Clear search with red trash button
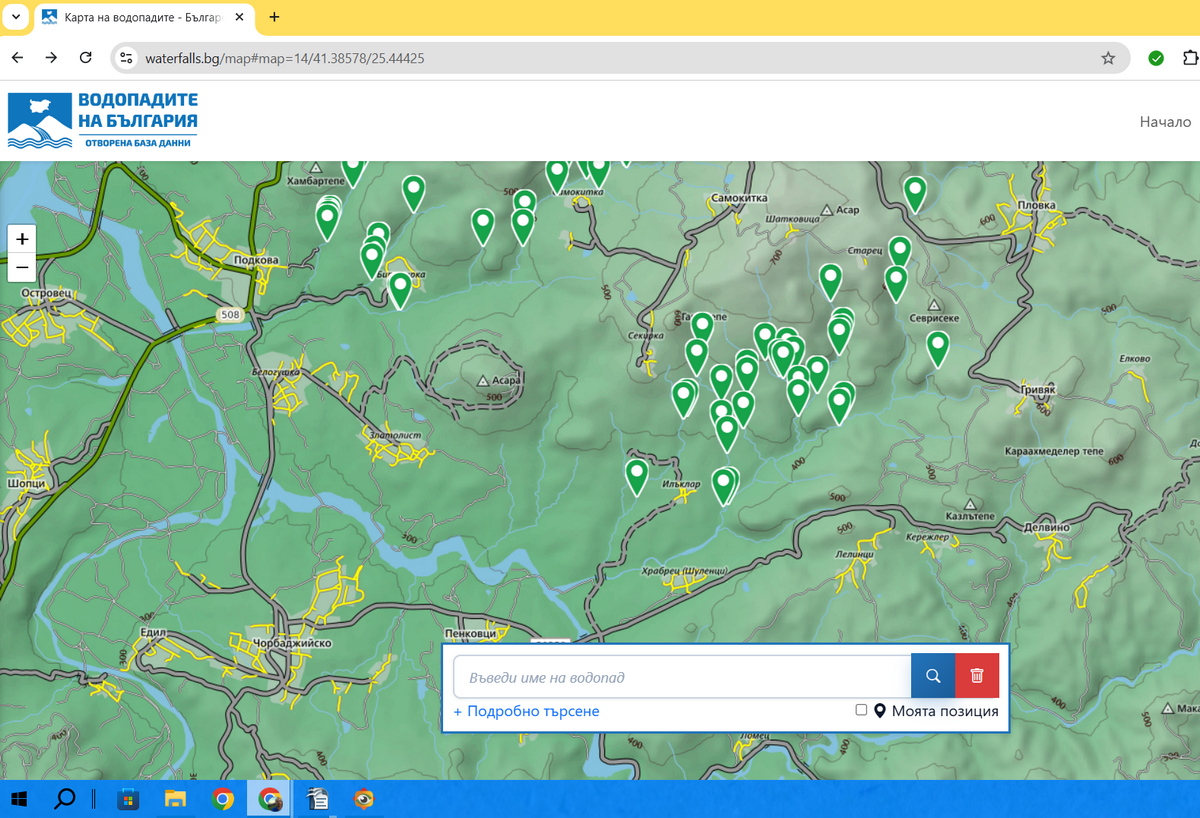Screen dimensions: 1200x818 (977, 677)
